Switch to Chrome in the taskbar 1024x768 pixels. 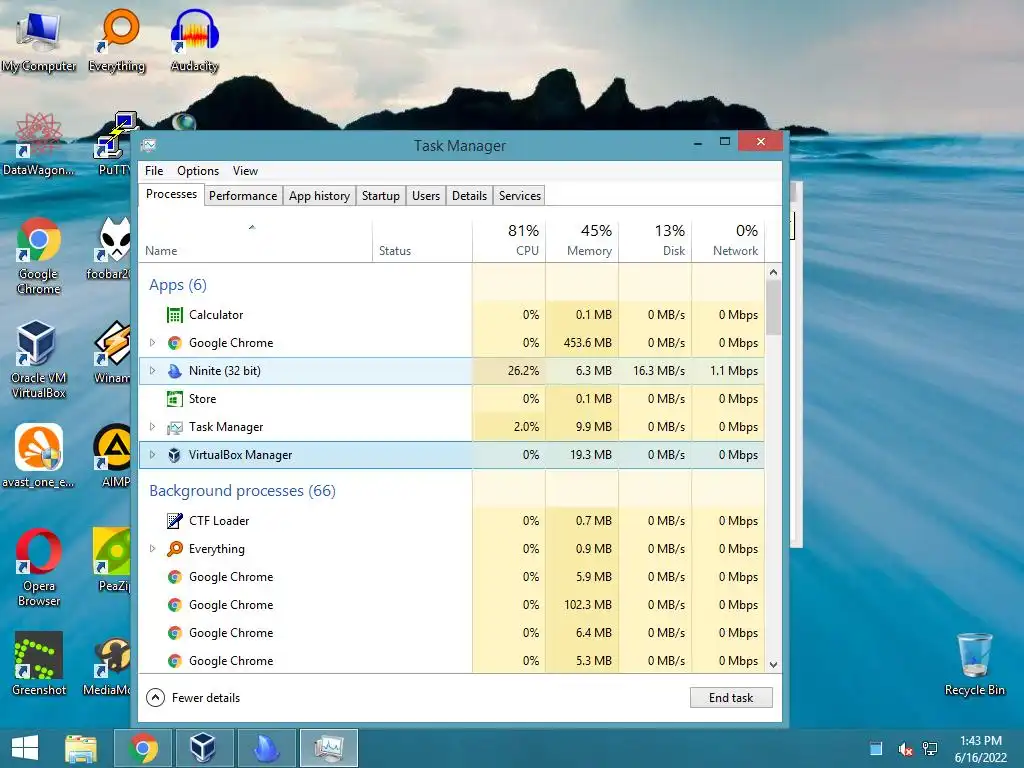pos(143,748)
